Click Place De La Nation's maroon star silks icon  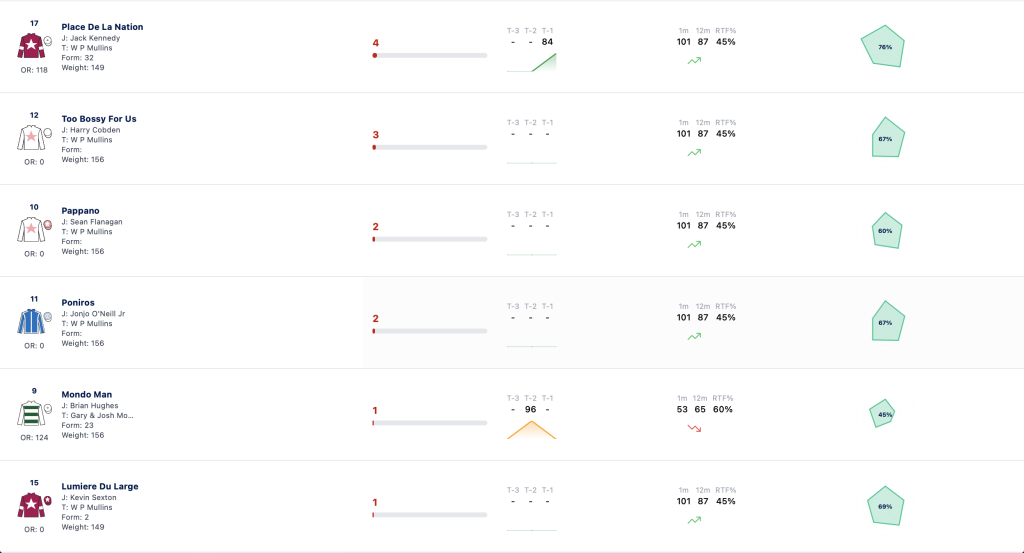tap(31, 46)
